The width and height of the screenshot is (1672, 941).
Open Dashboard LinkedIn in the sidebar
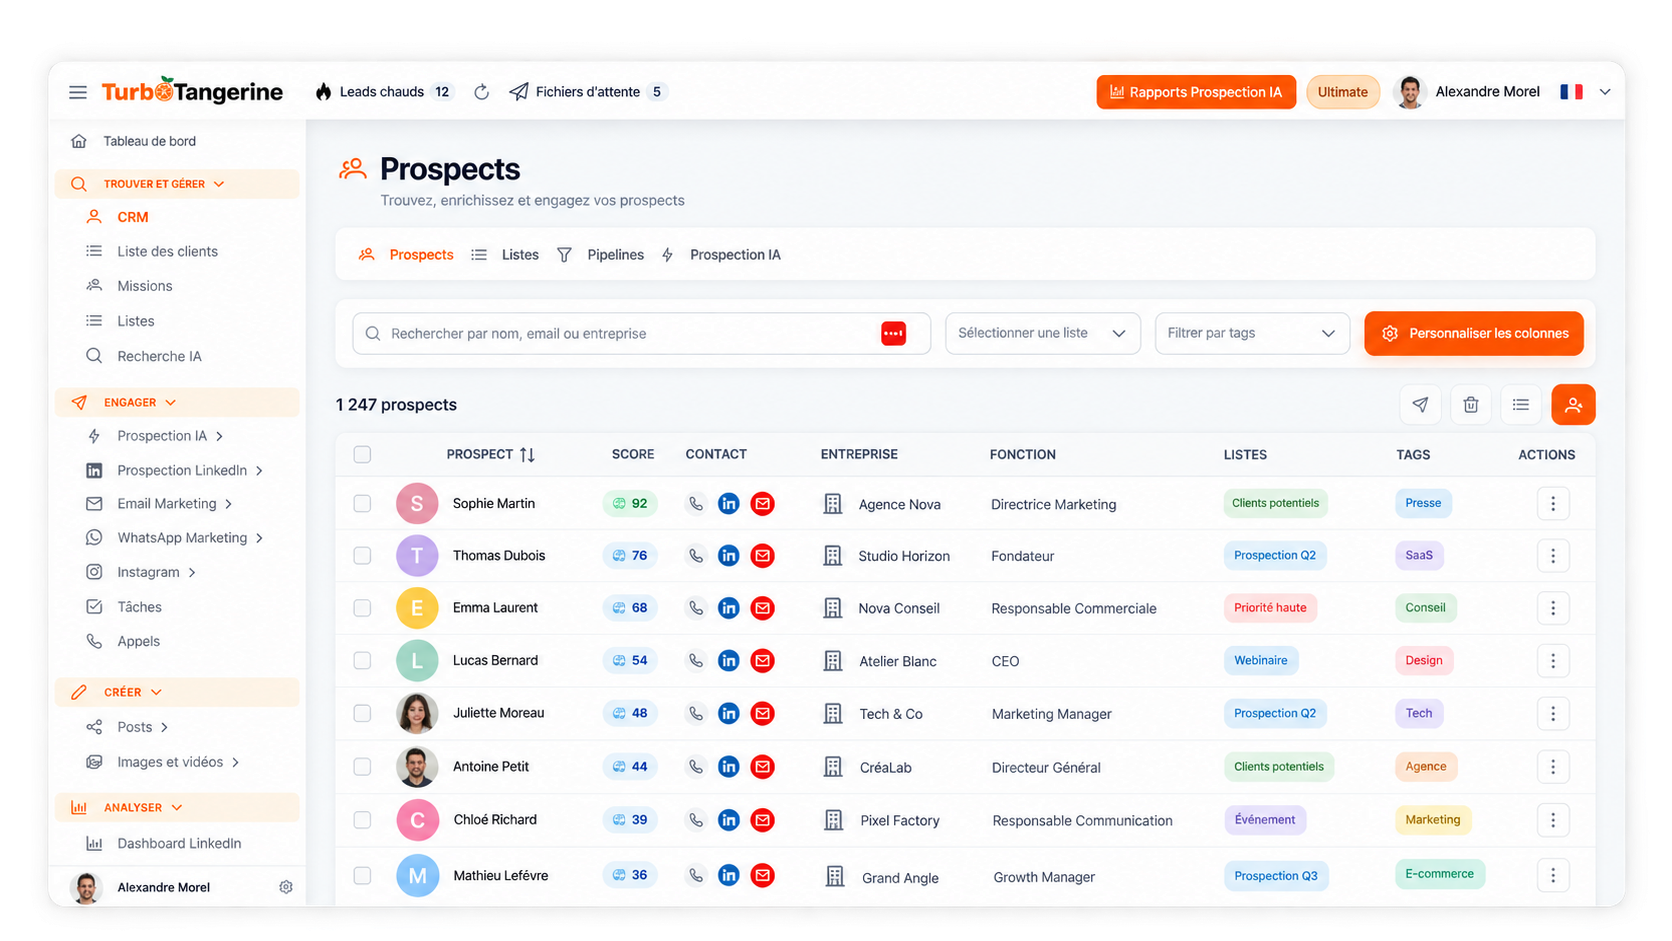click(179, 844)
